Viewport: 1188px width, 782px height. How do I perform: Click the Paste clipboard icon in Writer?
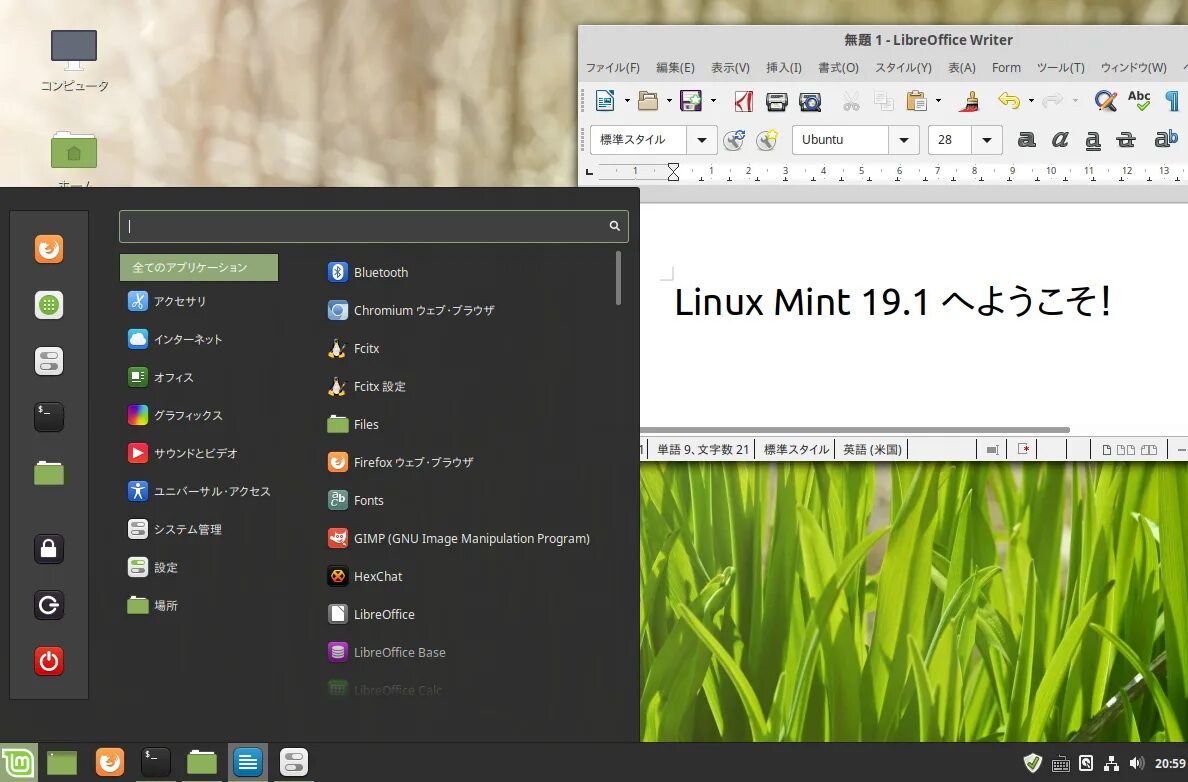click(917, 100)
